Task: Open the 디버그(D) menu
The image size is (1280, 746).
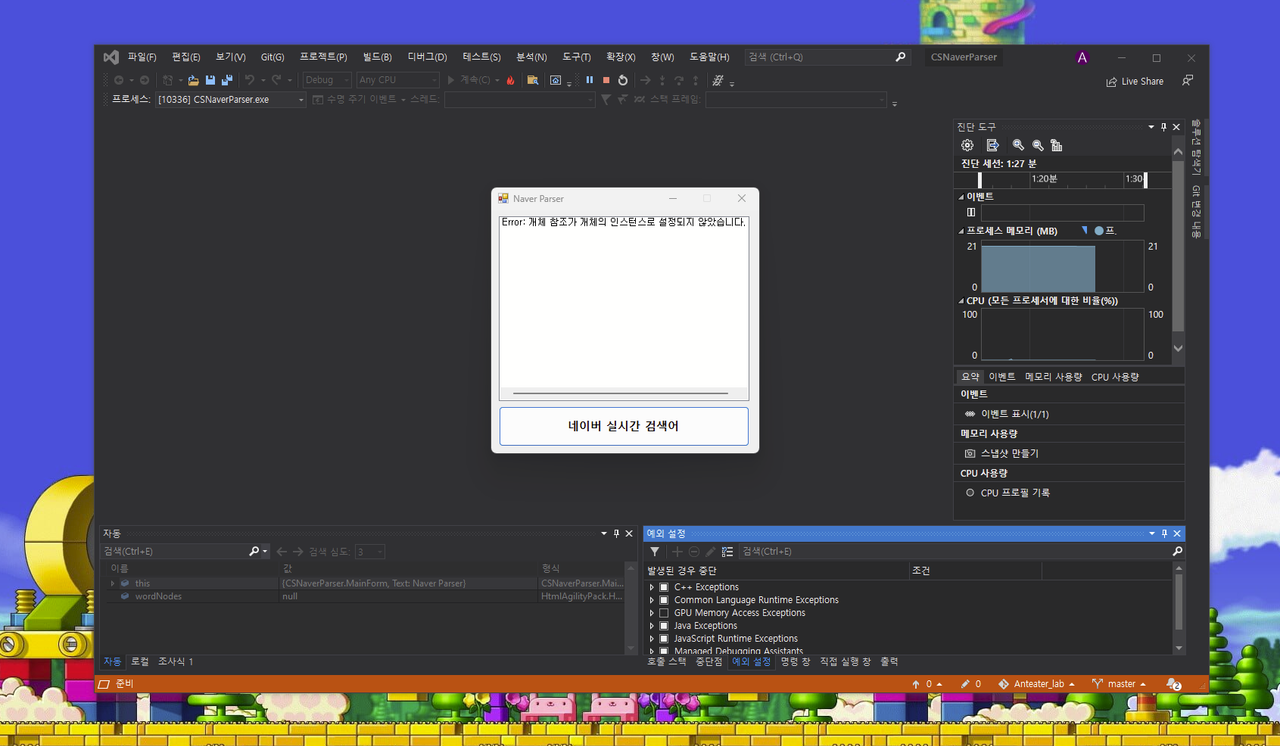Action: (x=427, y=57)
